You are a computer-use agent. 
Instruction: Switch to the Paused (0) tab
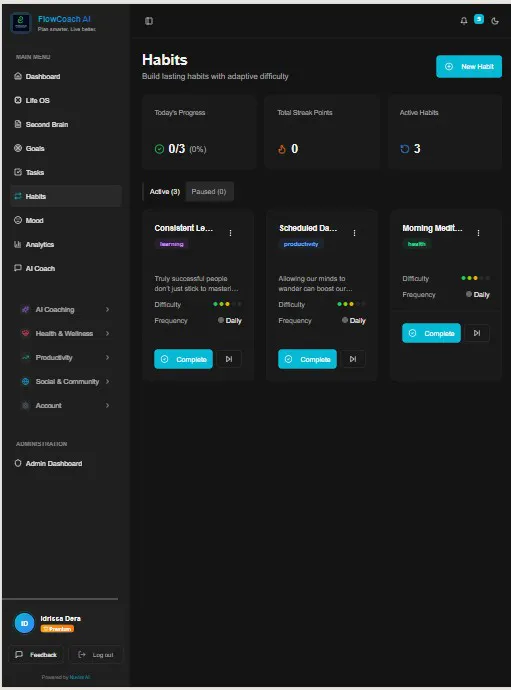pos(209,191)
